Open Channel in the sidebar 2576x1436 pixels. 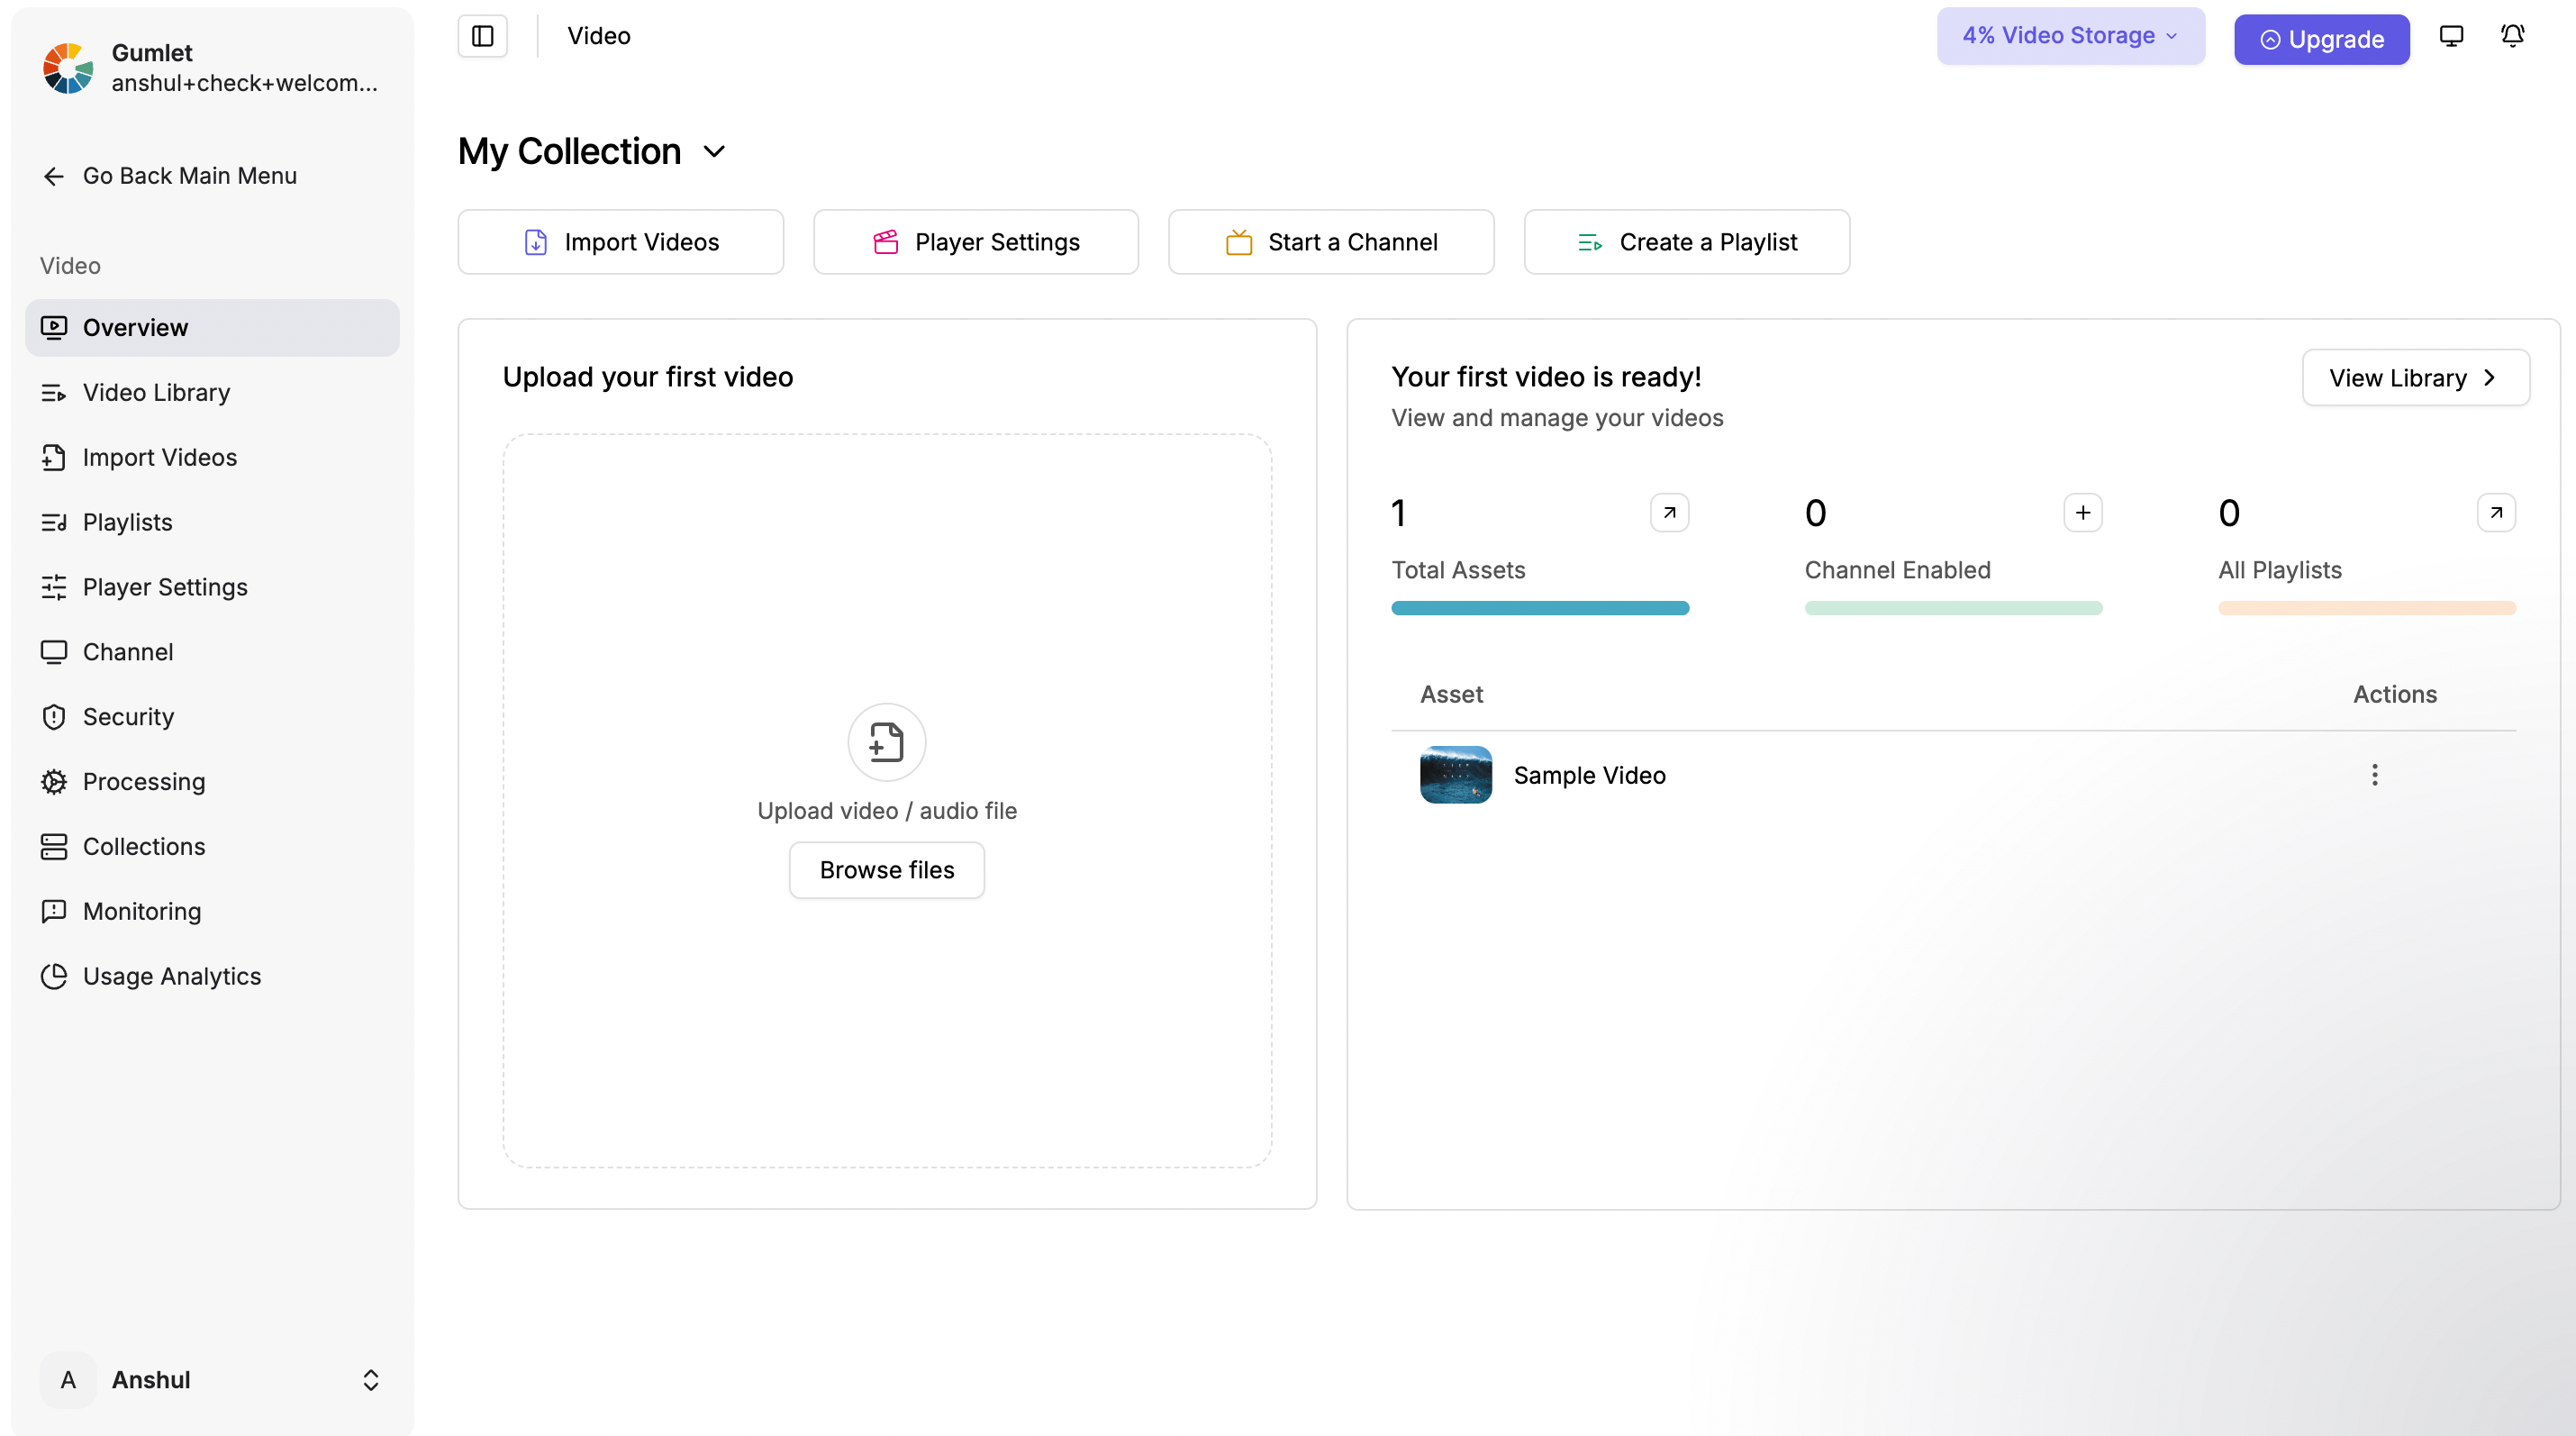(x=212, y=652)
